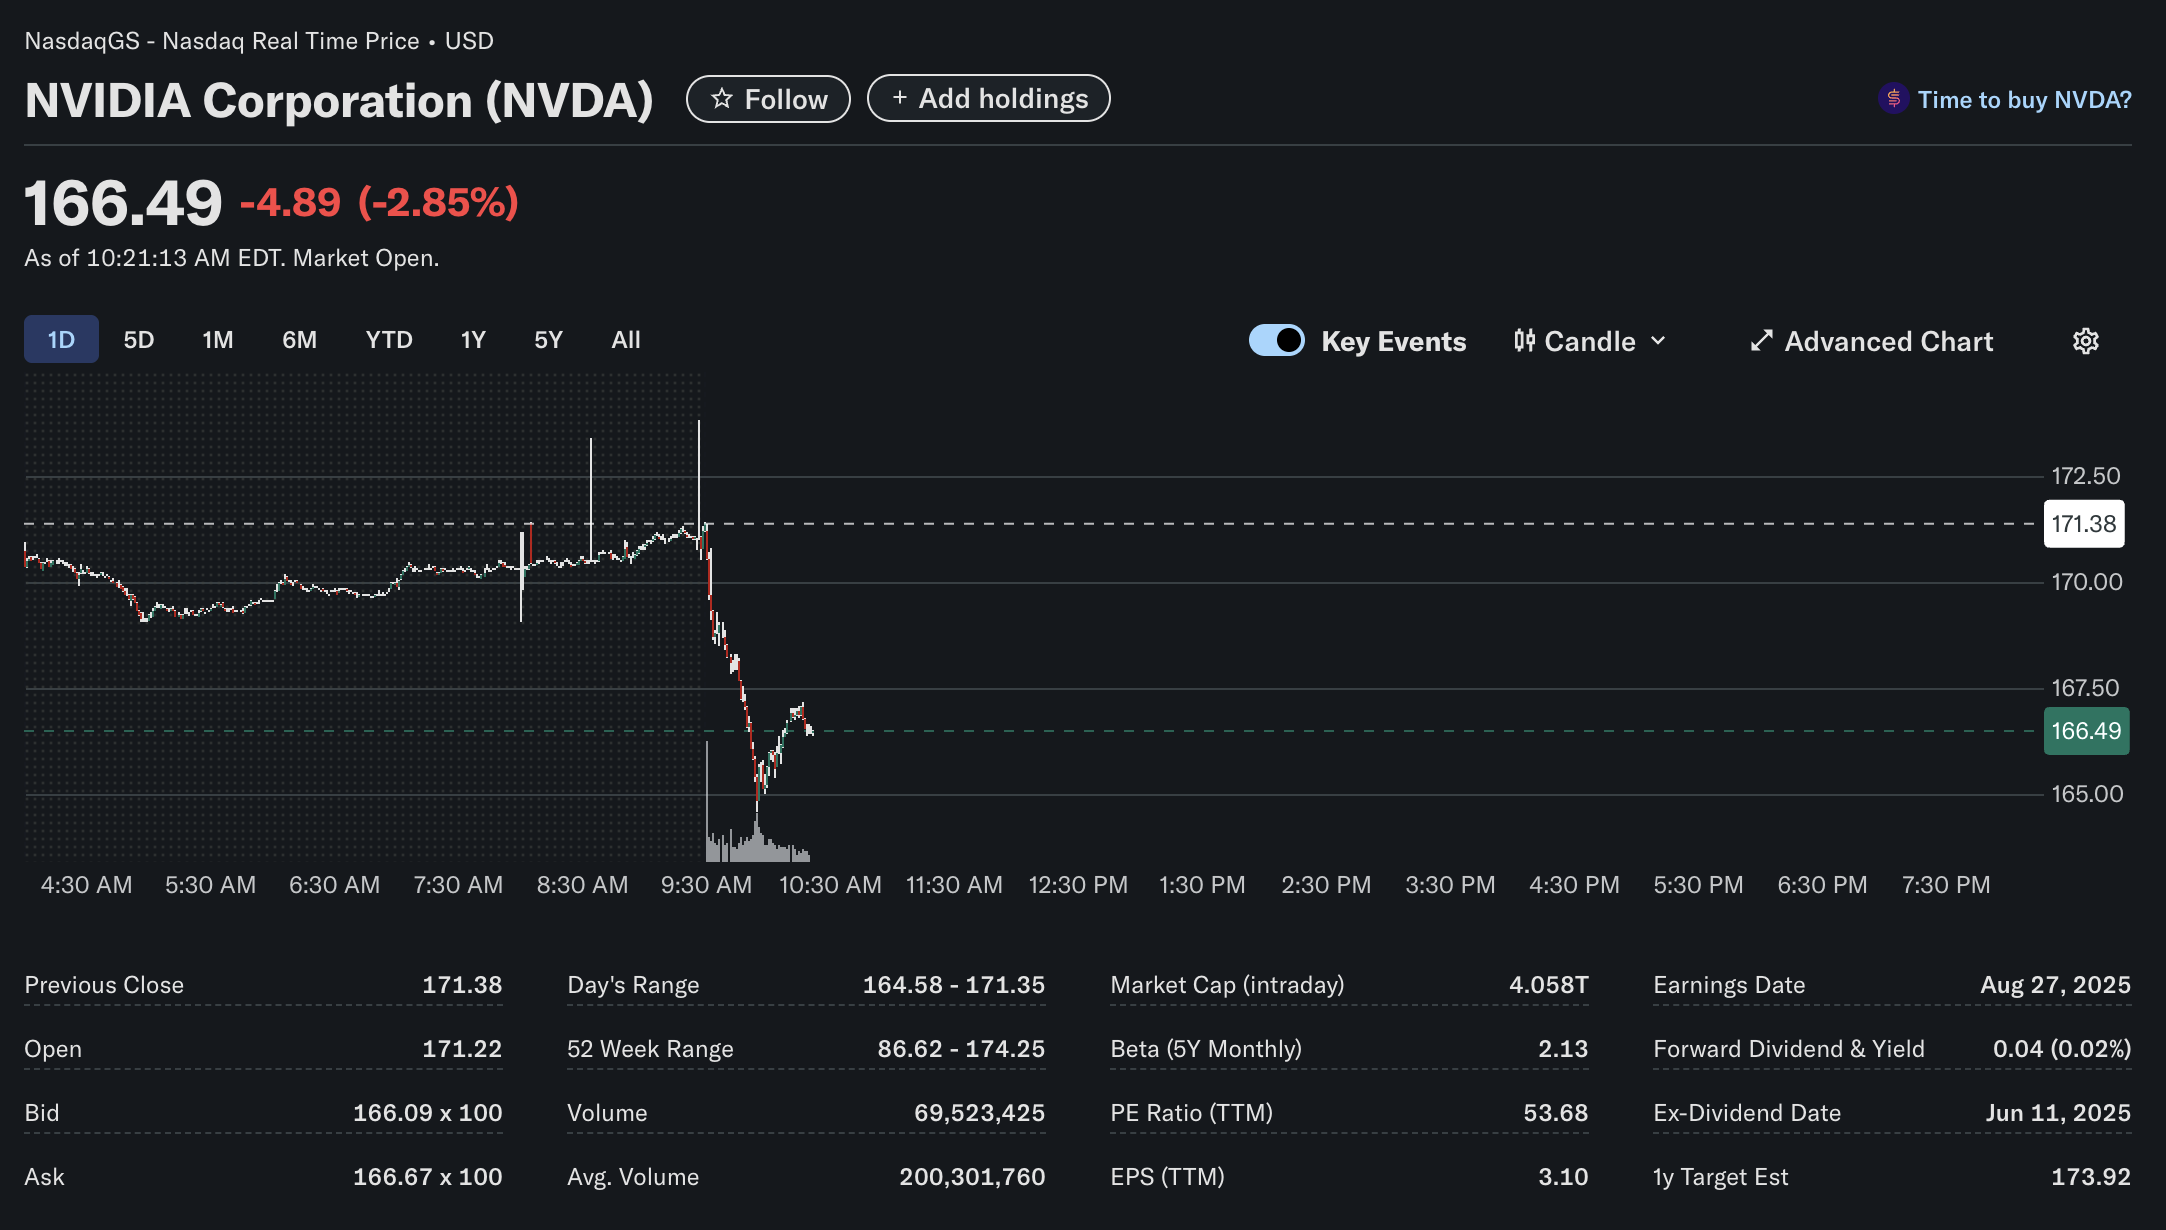The height and width of the screenshot is (1230, 2166).
Task: Click the -4.89 (-2.85%) price change
Action: 379,202
